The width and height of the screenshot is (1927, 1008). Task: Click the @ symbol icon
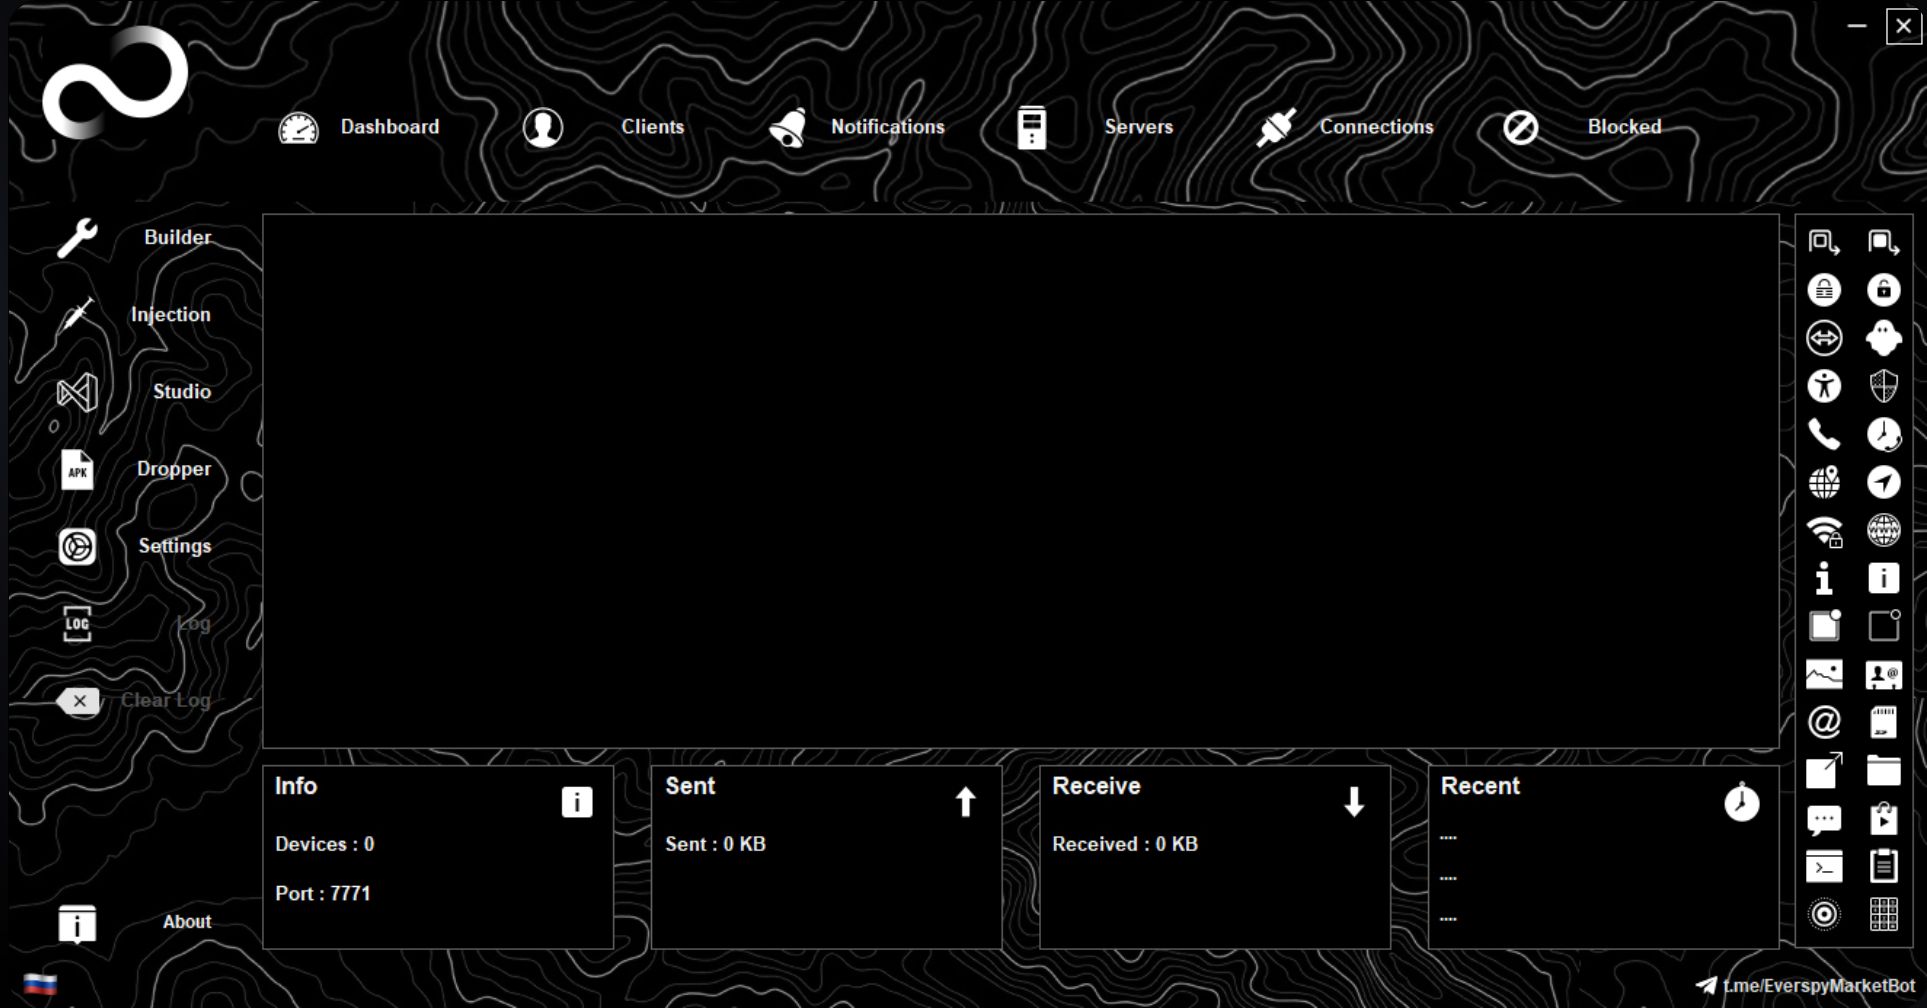tap(1824, 722)
